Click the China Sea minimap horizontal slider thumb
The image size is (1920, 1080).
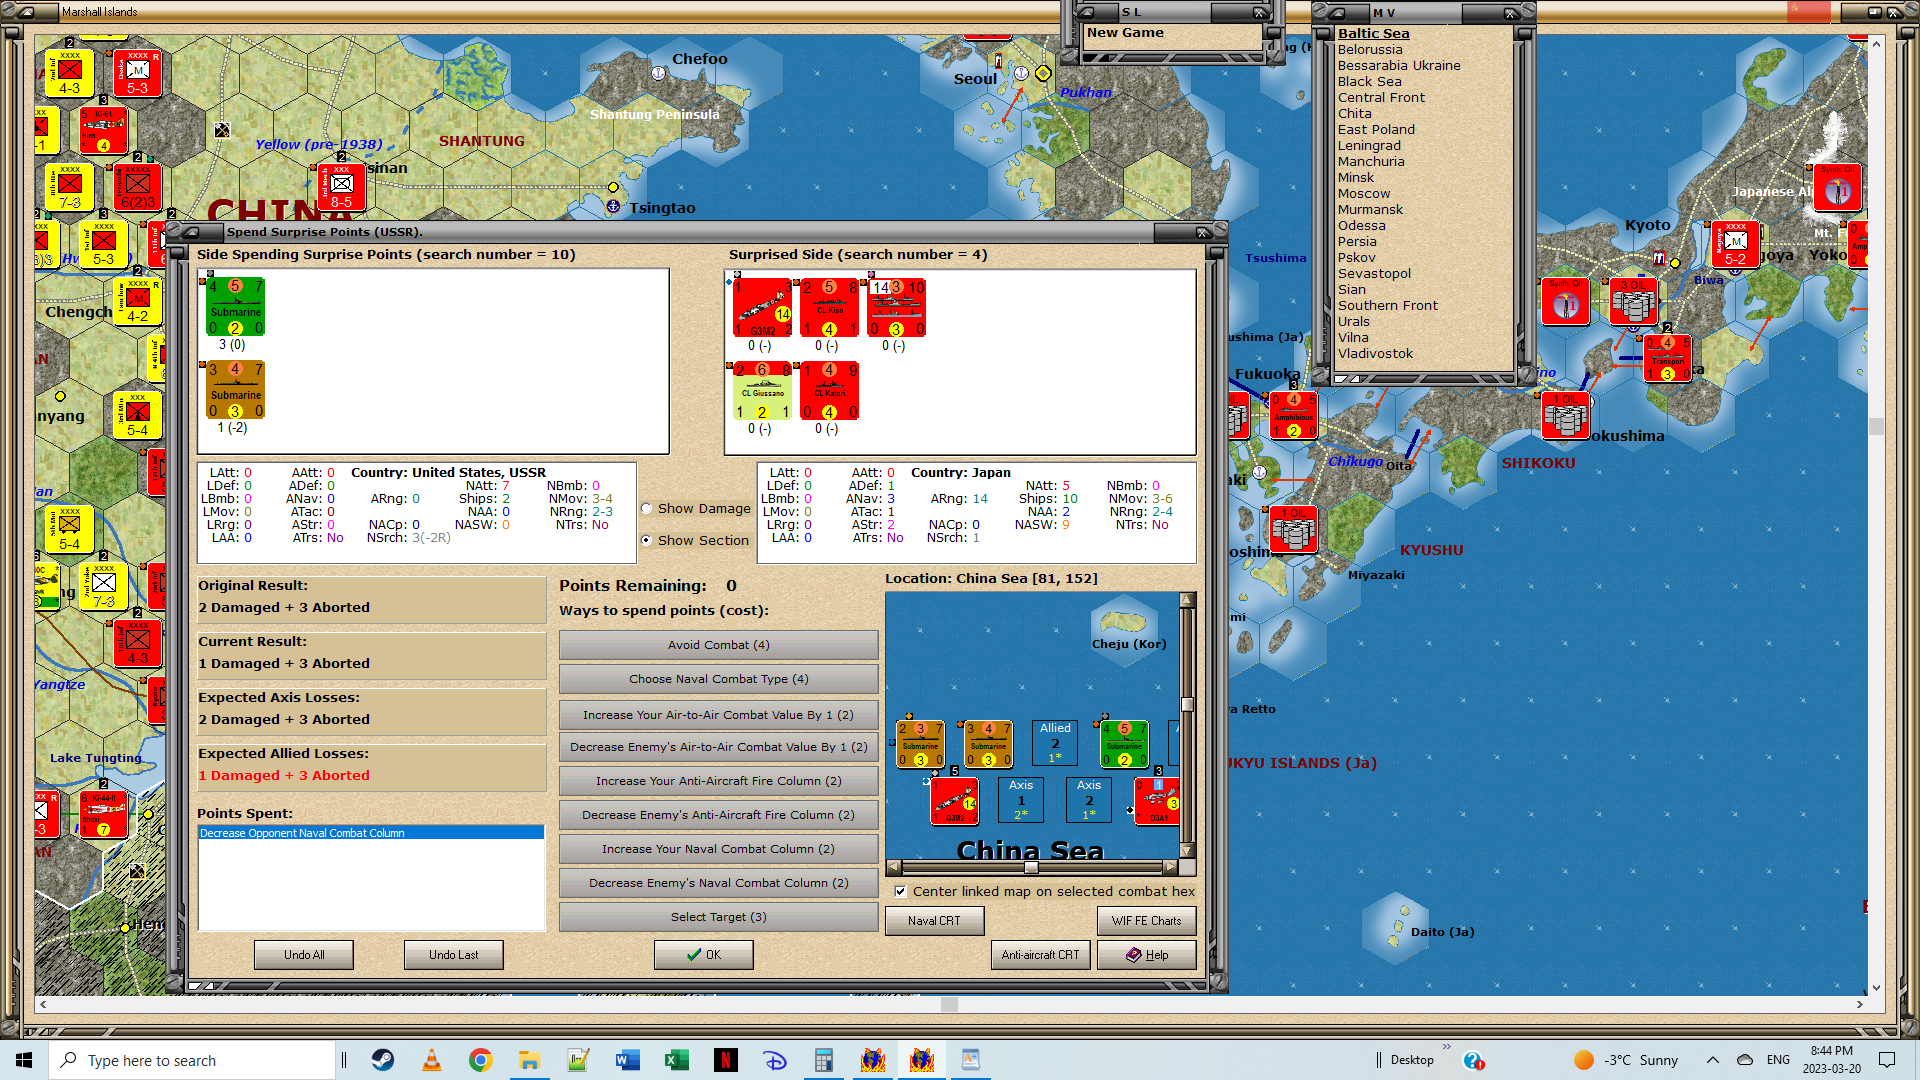[x=1030, y=867]
